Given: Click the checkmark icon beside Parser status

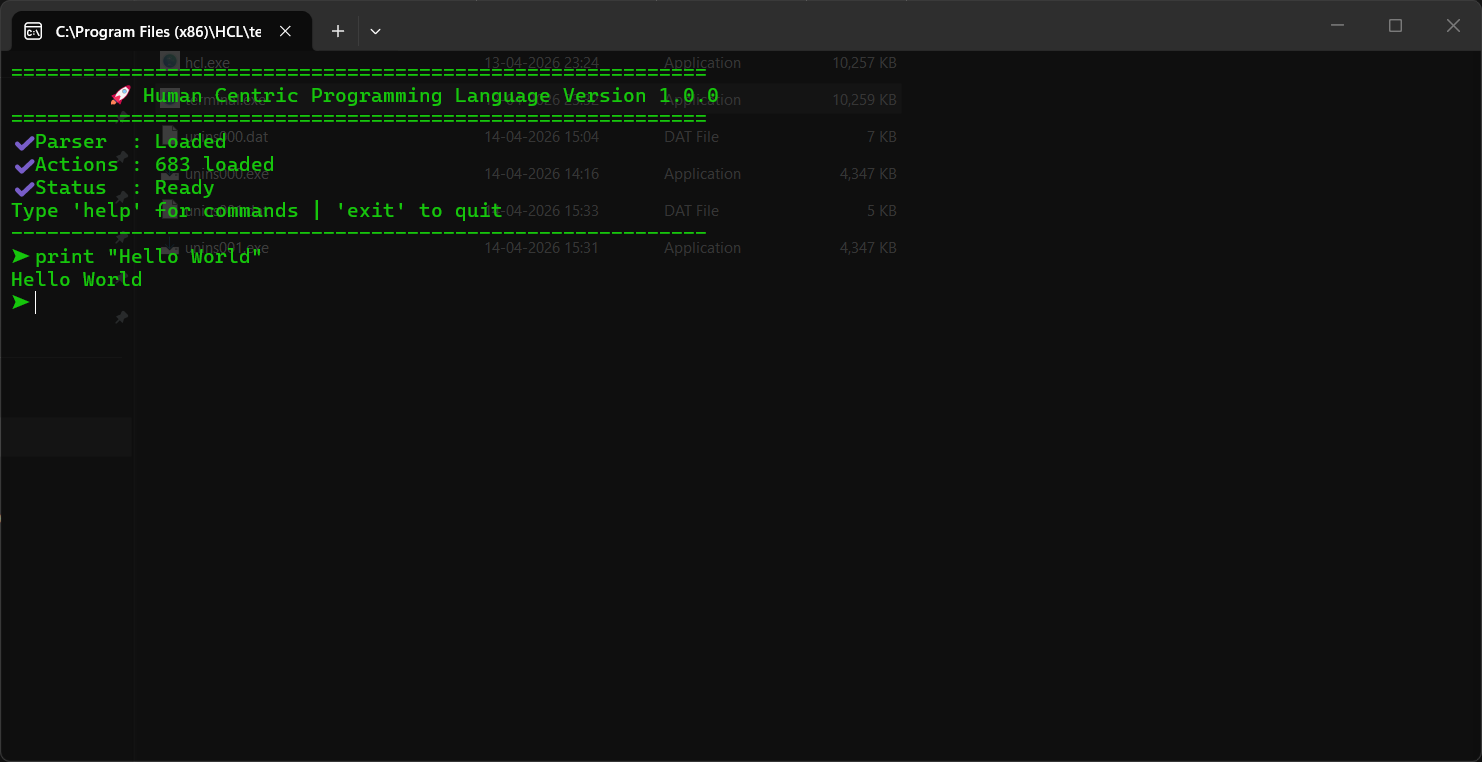Looking at the screenshot, I should (x=22, y=141).
